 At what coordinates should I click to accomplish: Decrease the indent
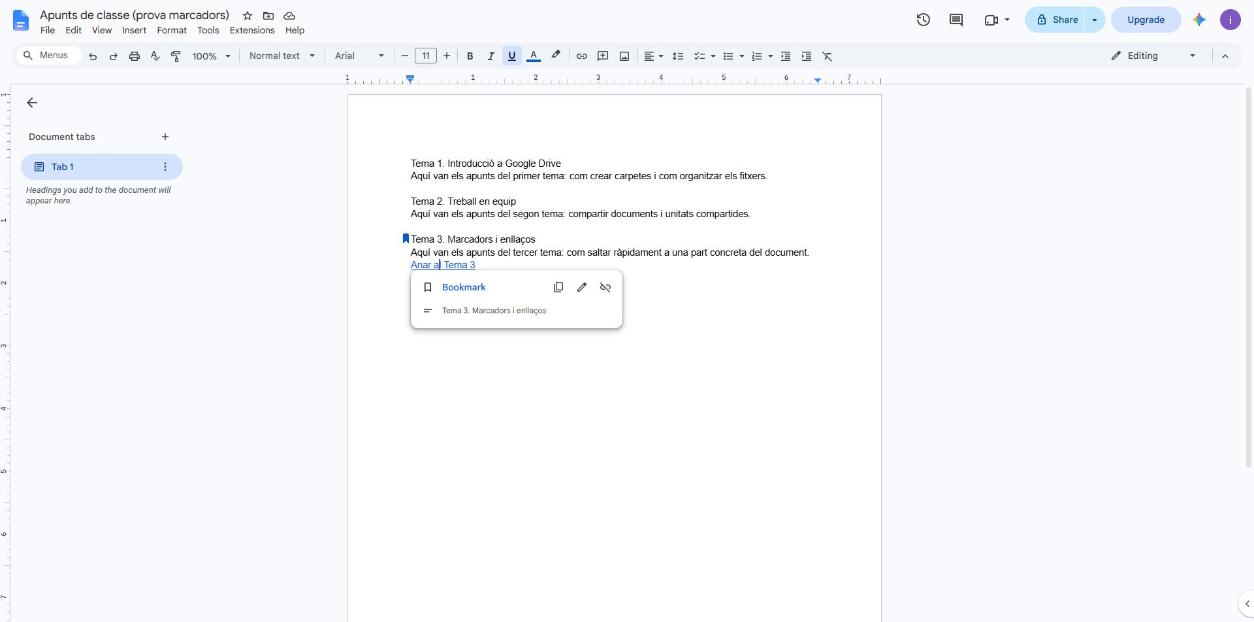[785, 56]
